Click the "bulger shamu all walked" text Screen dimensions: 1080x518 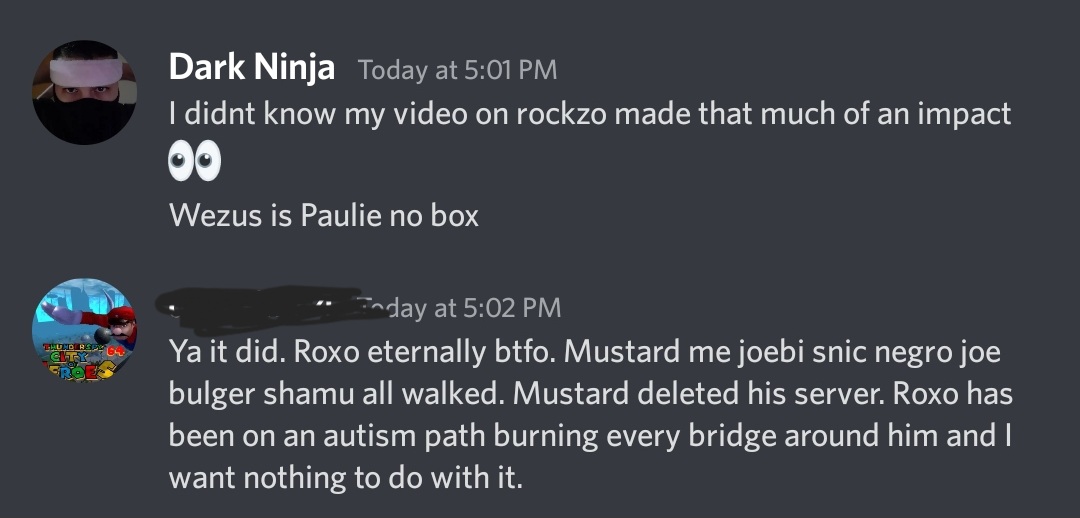[x=335, y=394]
